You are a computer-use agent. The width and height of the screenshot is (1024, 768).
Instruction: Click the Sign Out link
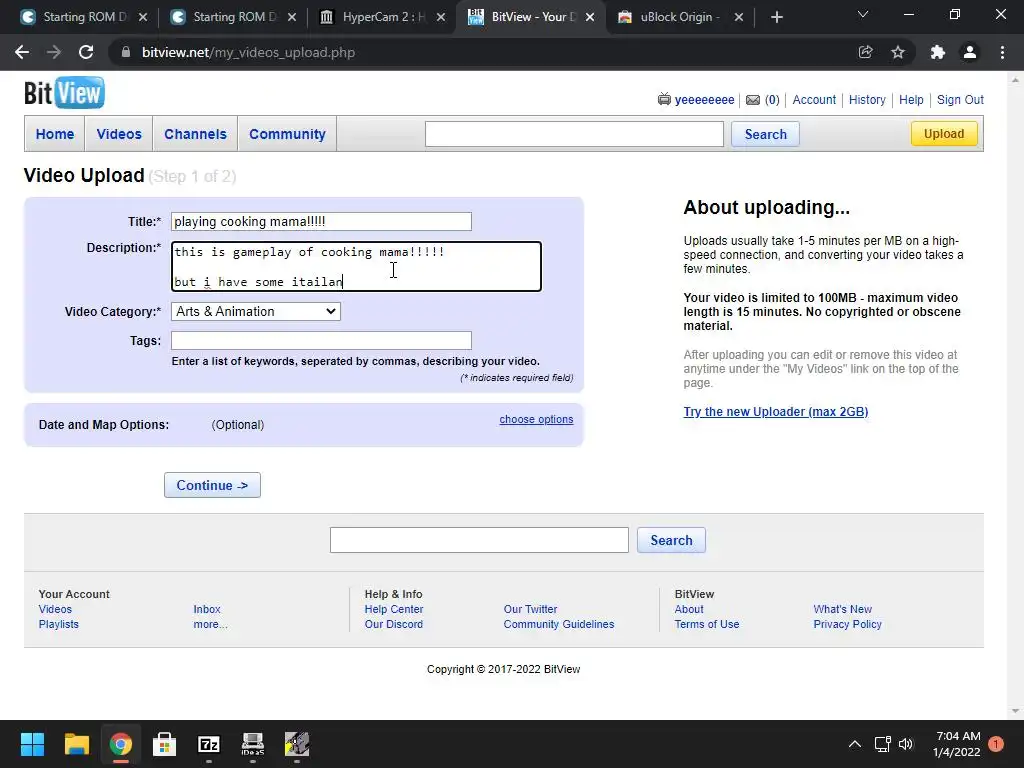[x=960, y=100]
